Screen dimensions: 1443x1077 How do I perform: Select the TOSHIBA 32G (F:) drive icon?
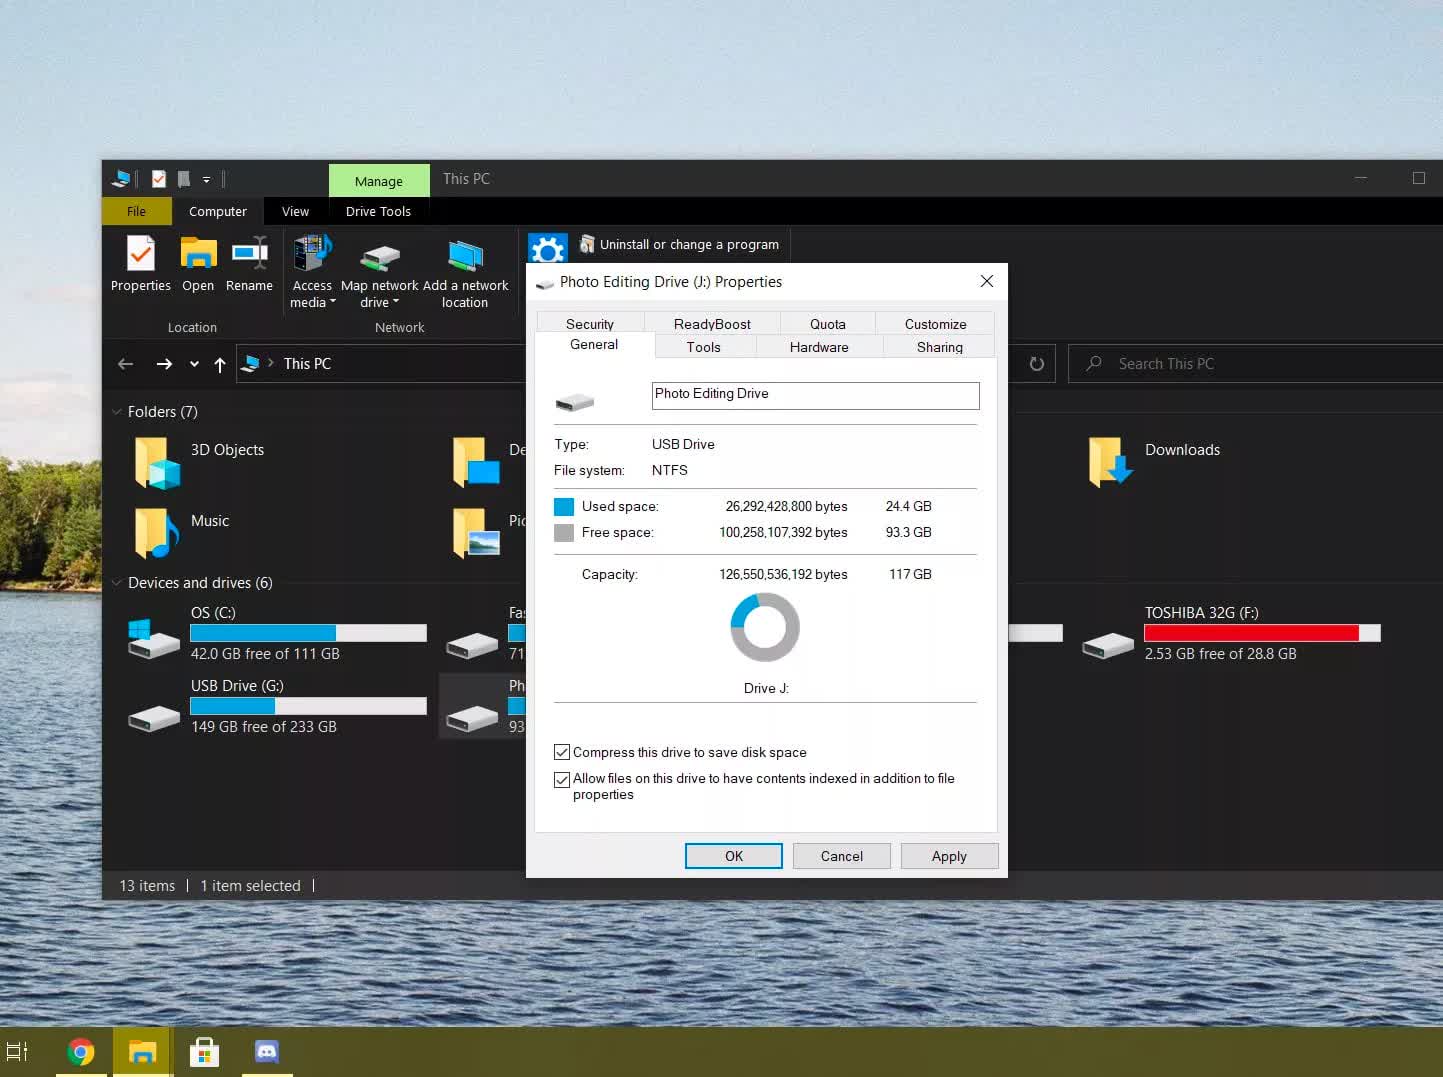pyautogui.click(x=1108, y=644)
